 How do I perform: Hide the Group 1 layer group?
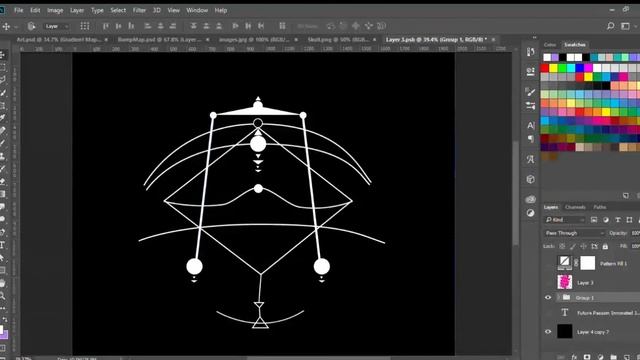point(548,298)
